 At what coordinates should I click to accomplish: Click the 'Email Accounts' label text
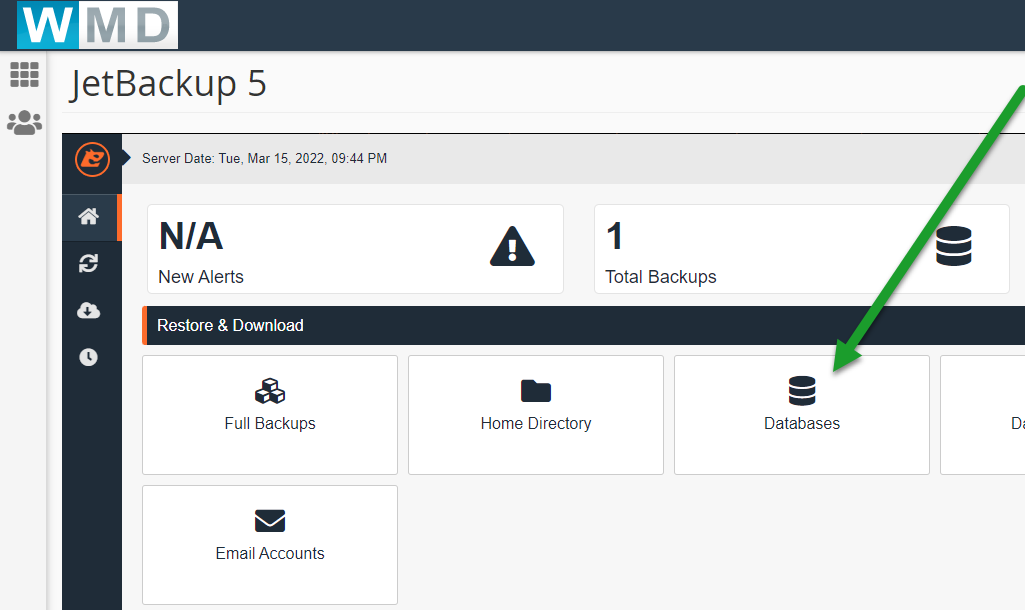point(270,553)
